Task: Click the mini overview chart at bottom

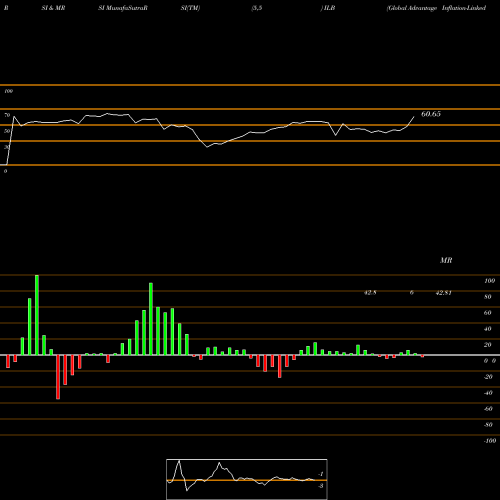Action: coord(247,479)
